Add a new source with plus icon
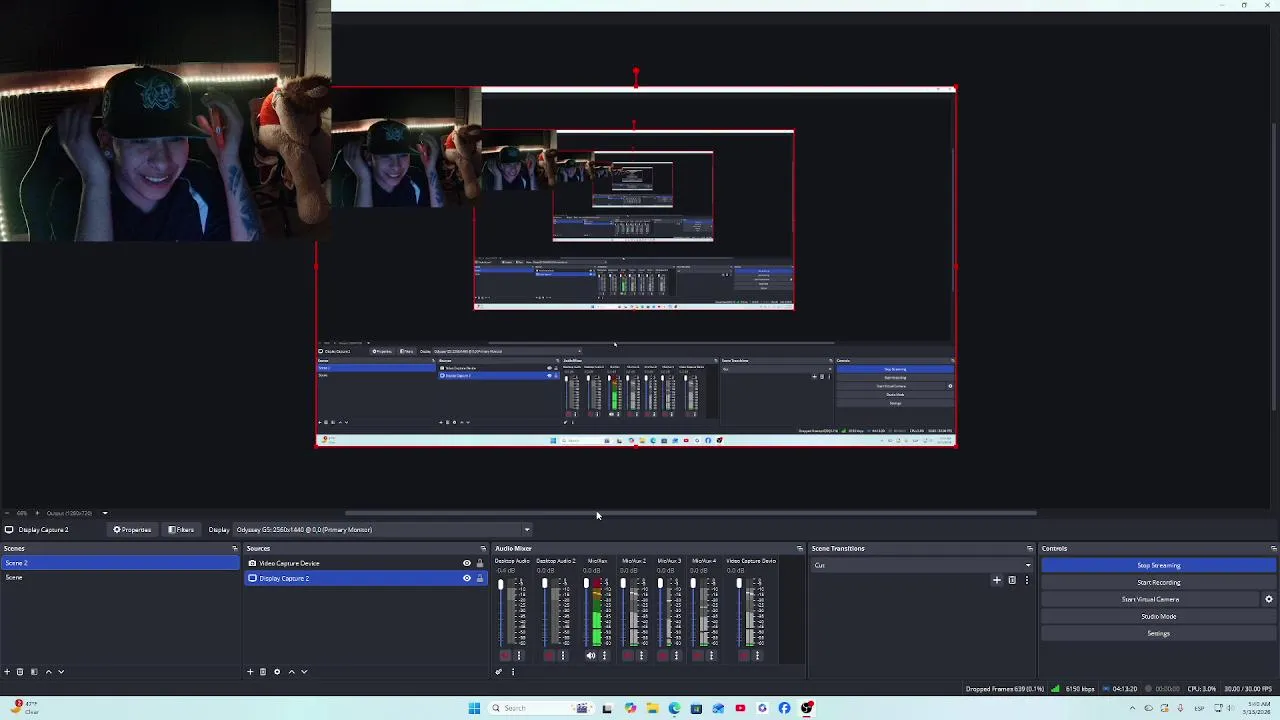1280x720 pixels. pos(250,672)
